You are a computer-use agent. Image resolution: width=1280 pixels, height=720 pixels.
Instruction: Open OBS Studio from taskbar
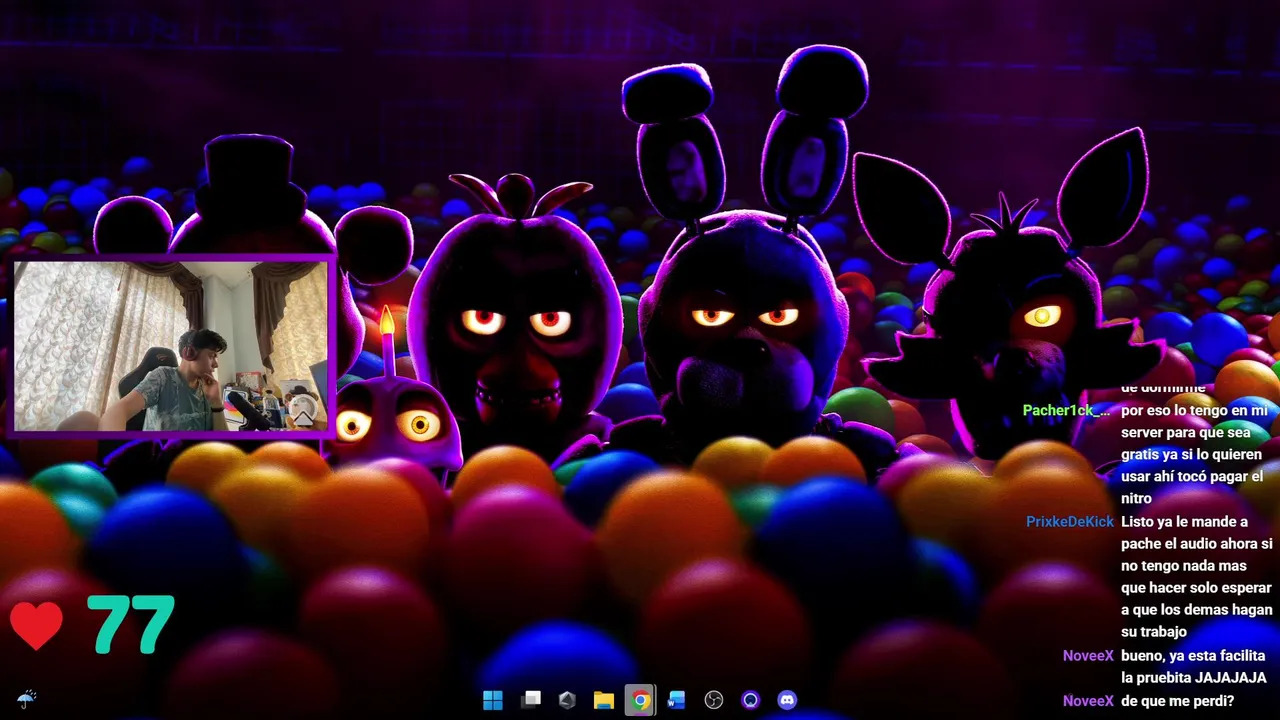point(713,700)
